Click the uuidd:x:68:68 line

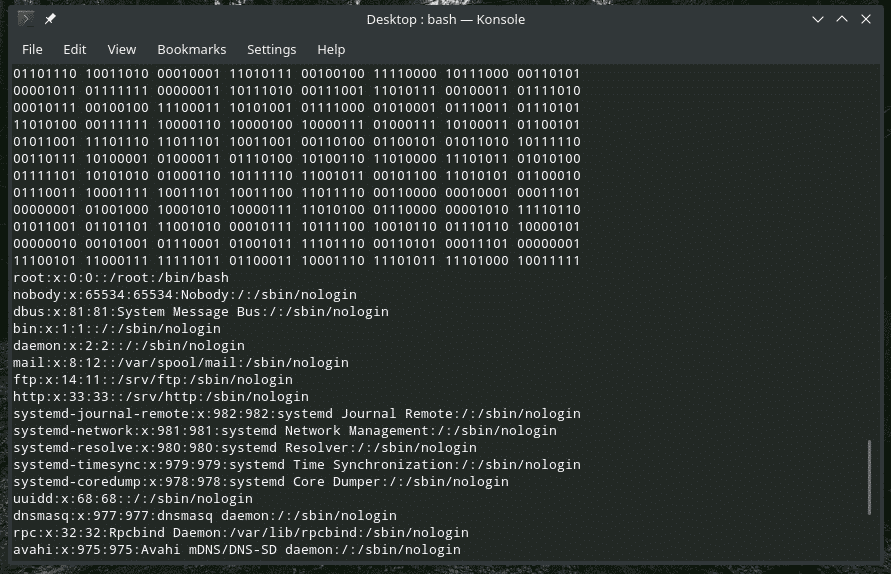coord(132,498)
